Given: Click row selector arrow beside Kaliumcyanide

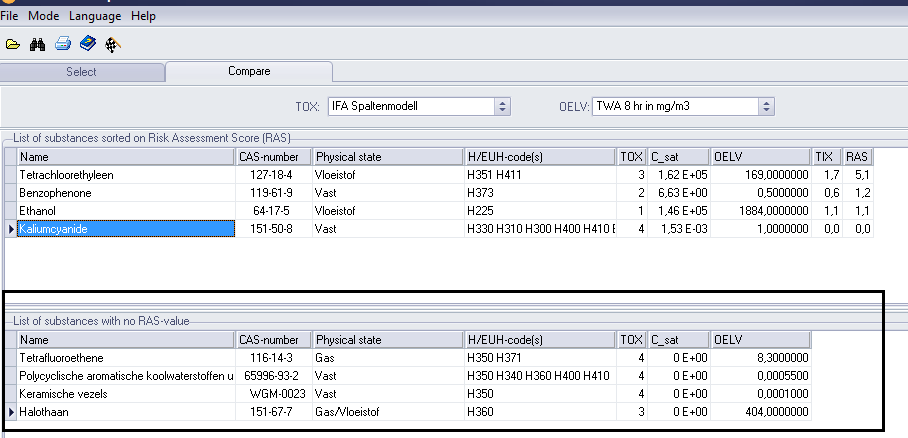Looking at the screenshot, I should pos(11,230).
